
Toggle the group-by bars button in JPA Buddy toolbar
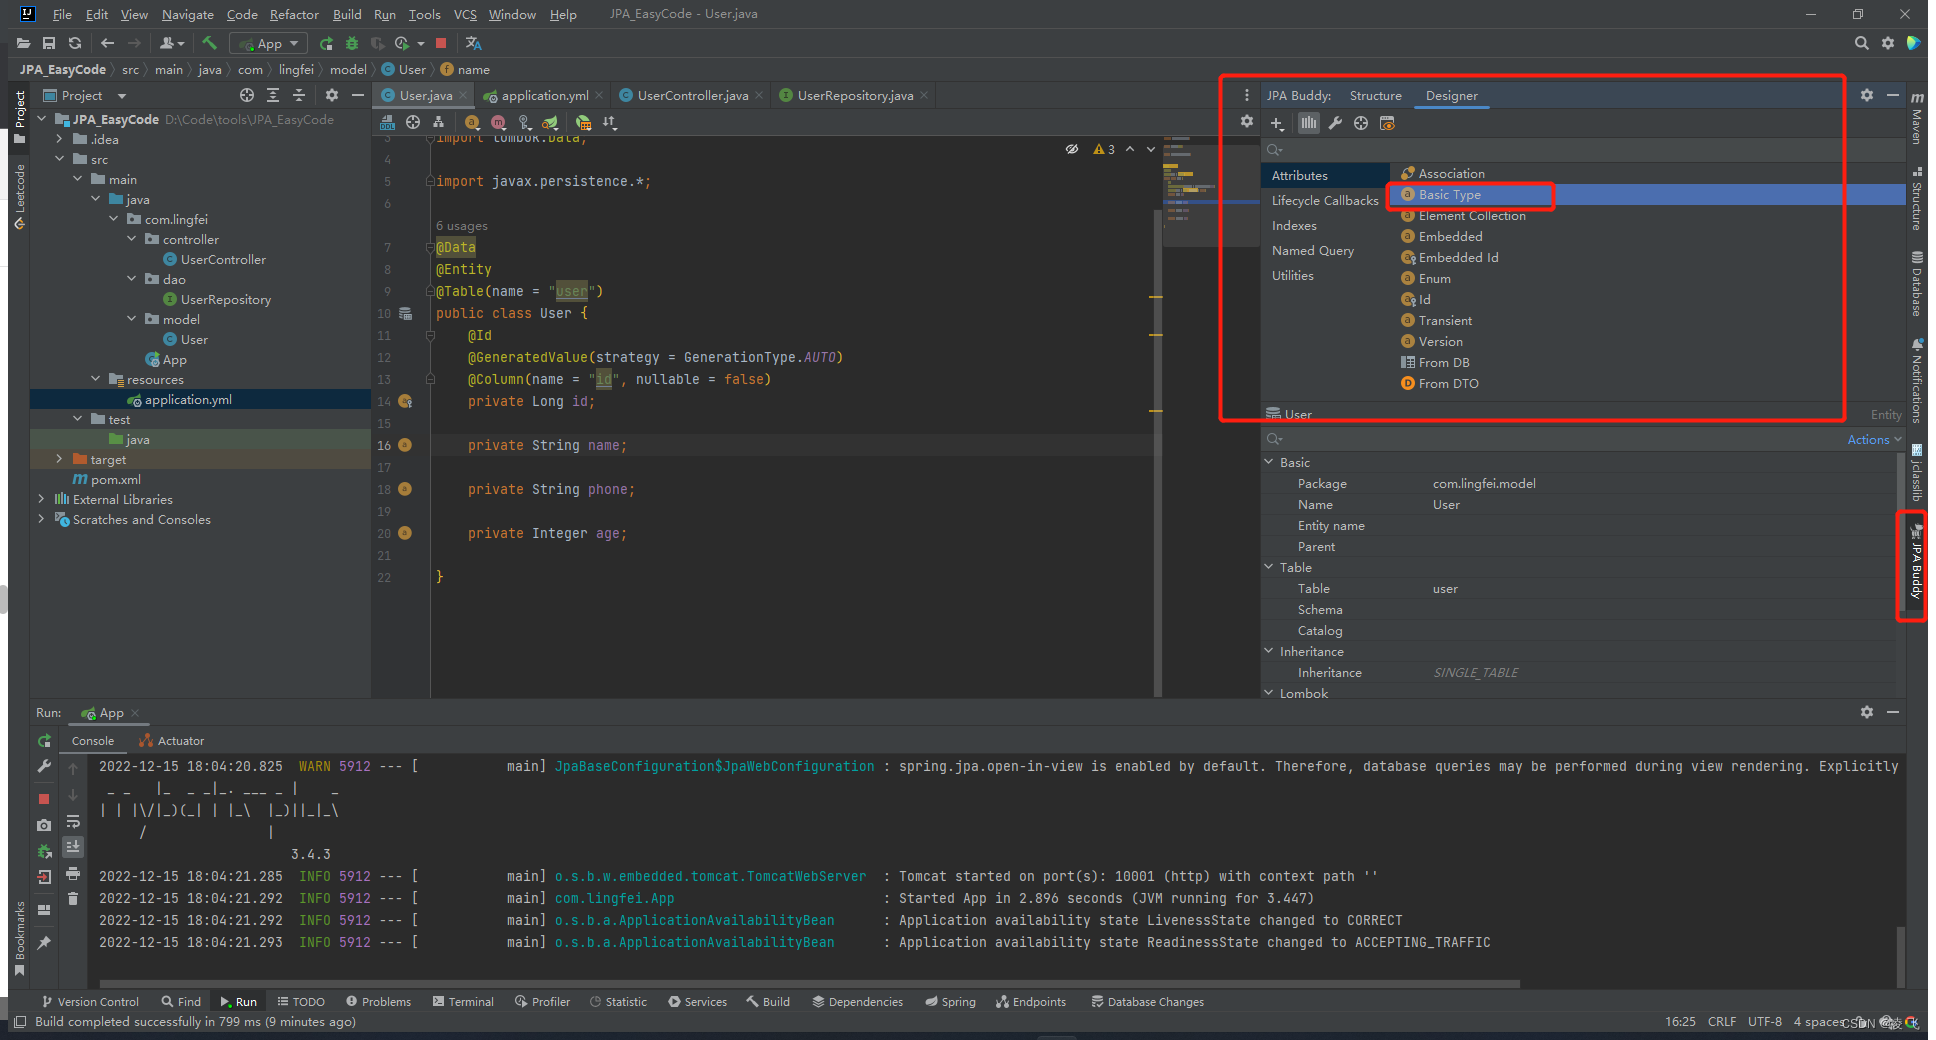(1309, 123)
